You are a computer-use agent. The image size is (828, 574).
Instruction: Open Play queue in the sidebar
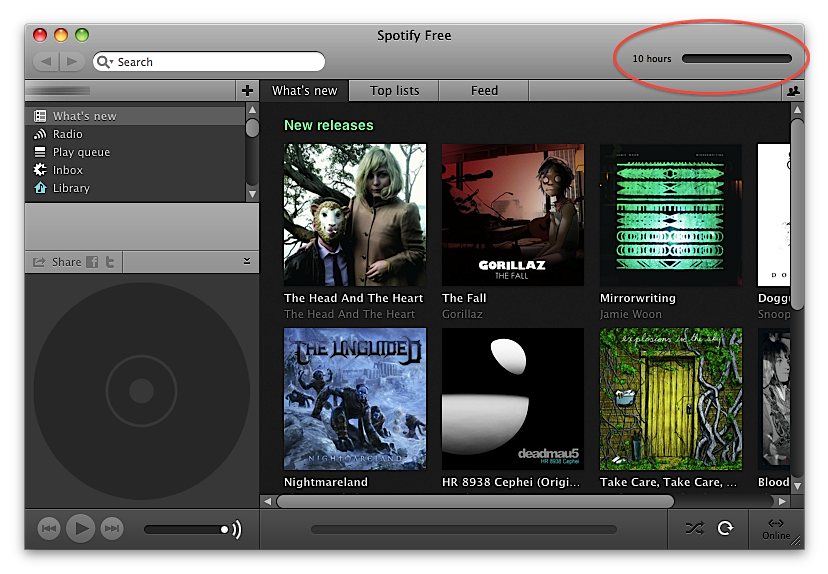click(x=135, y=152)
